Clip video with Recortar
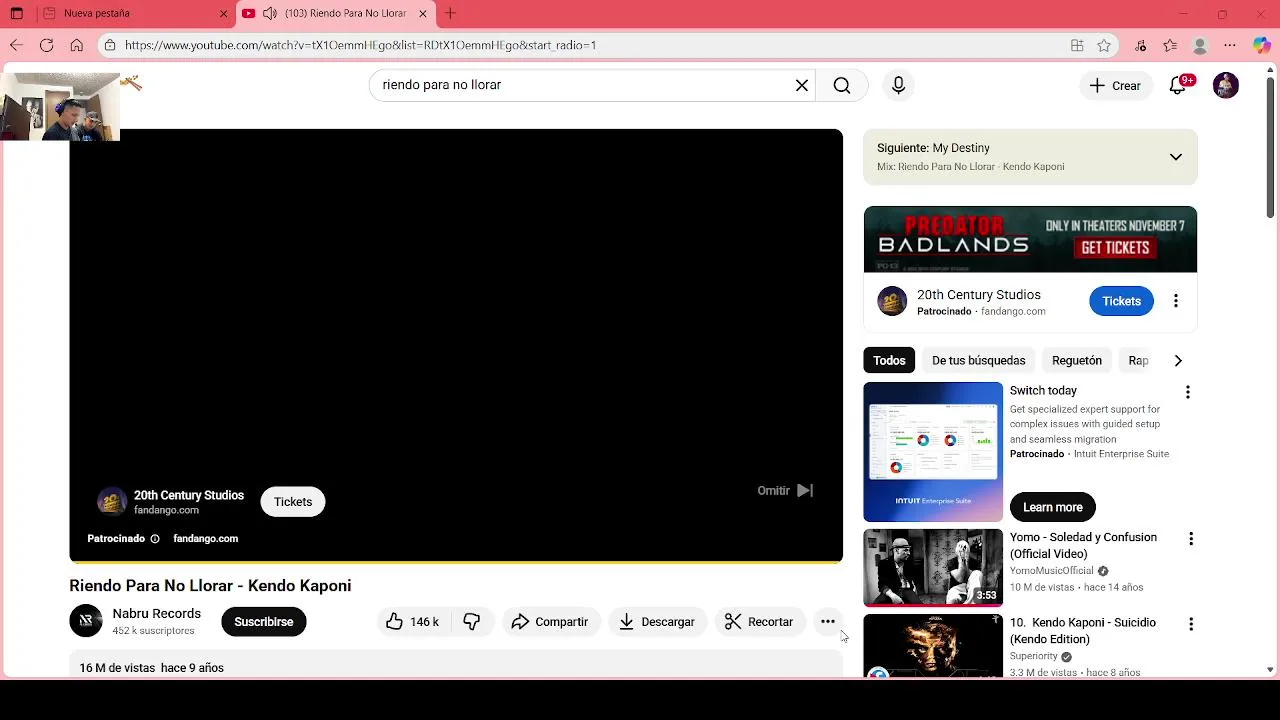Screen dimensions: 1280x720 click(759, 622)
